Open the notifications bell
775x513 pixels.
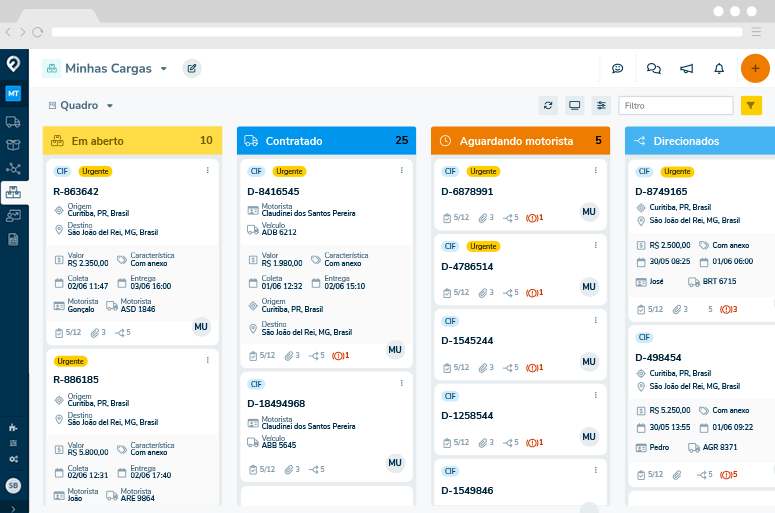click(x=719, y=69)
